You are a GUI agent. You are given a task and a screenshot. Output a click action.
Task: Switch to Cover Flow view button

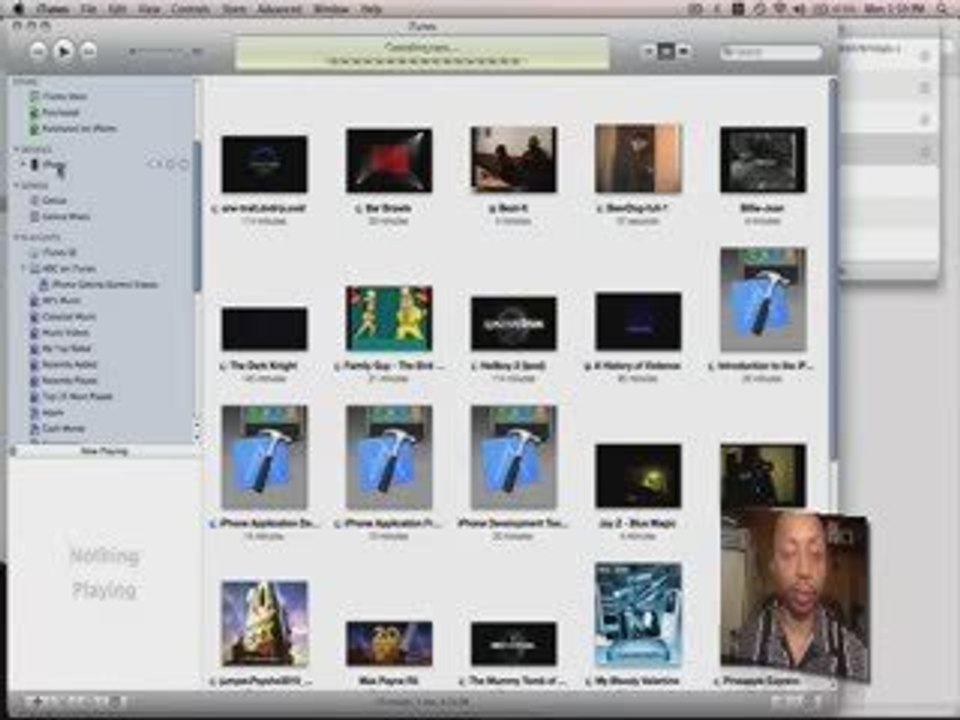click(683, 52)
